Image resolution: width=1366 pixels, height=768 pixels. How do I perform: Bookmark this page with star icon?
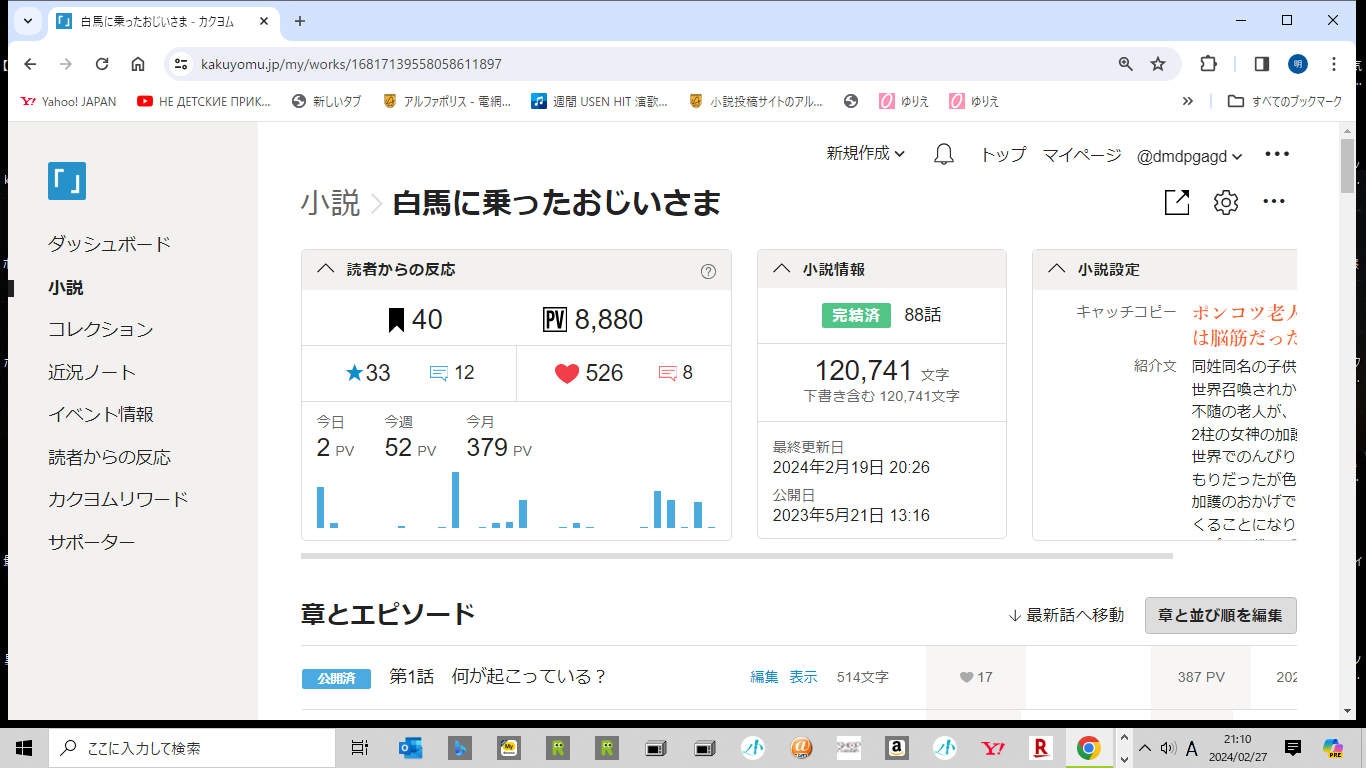click(1158, 64)
